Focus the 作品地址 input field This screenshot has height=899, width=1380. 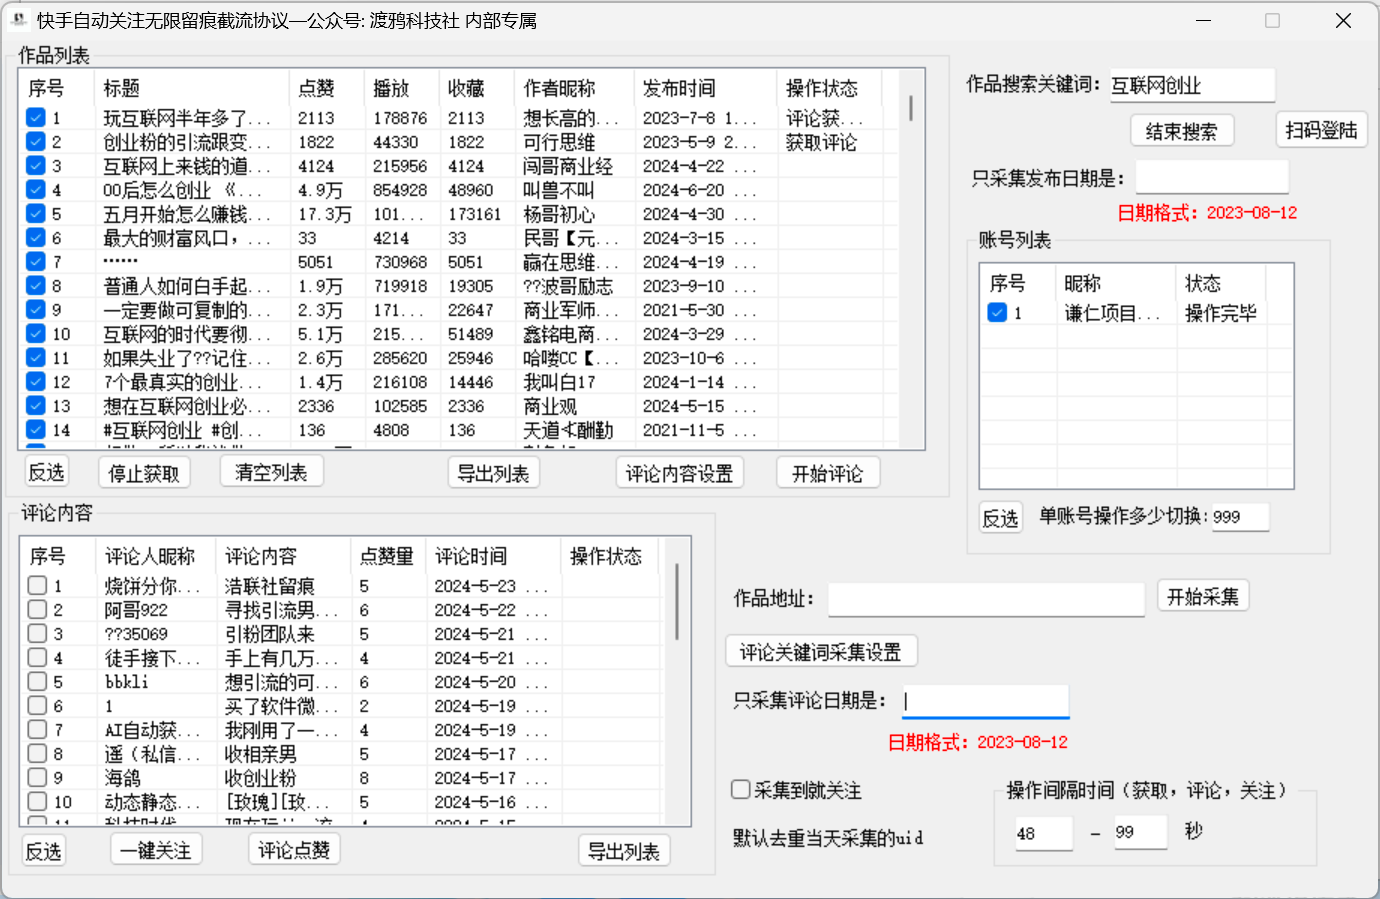[985, 599]
